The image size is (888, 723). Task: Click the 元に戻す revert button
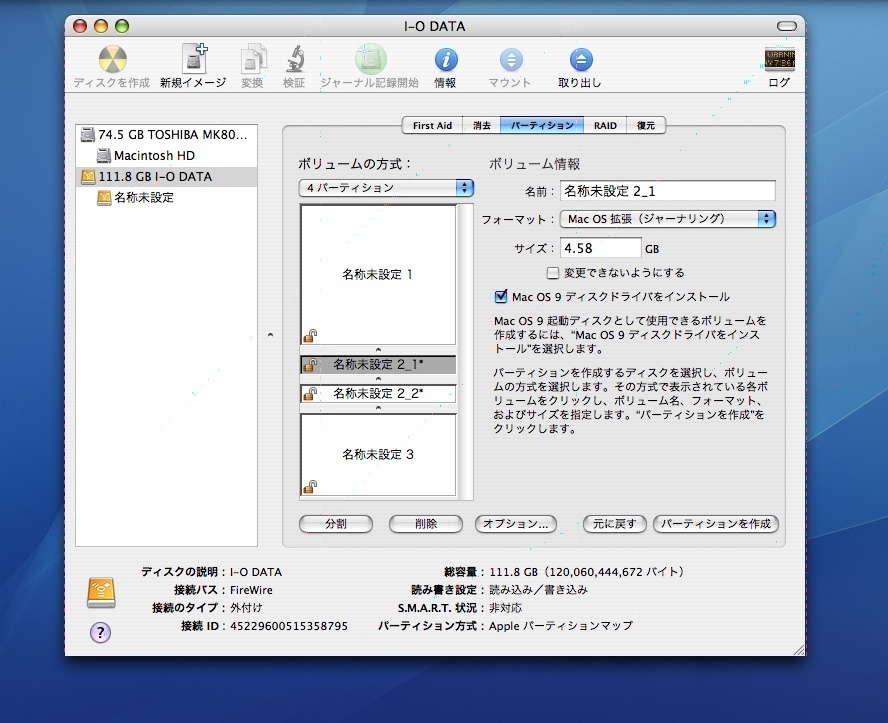coord(614,524)
